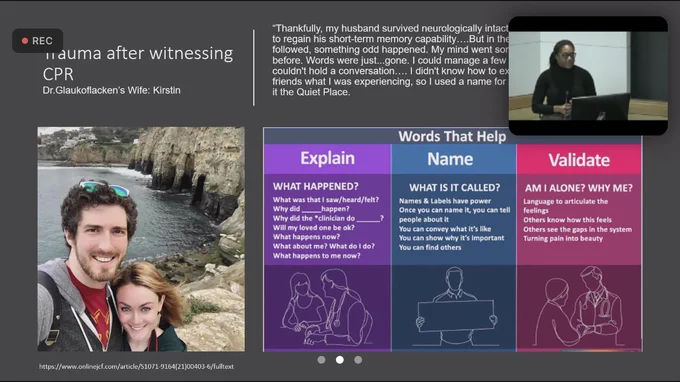Screen dimensions: 680x382
Task: Click the doctor holding hands illustration under Validate
Action: 579,306
